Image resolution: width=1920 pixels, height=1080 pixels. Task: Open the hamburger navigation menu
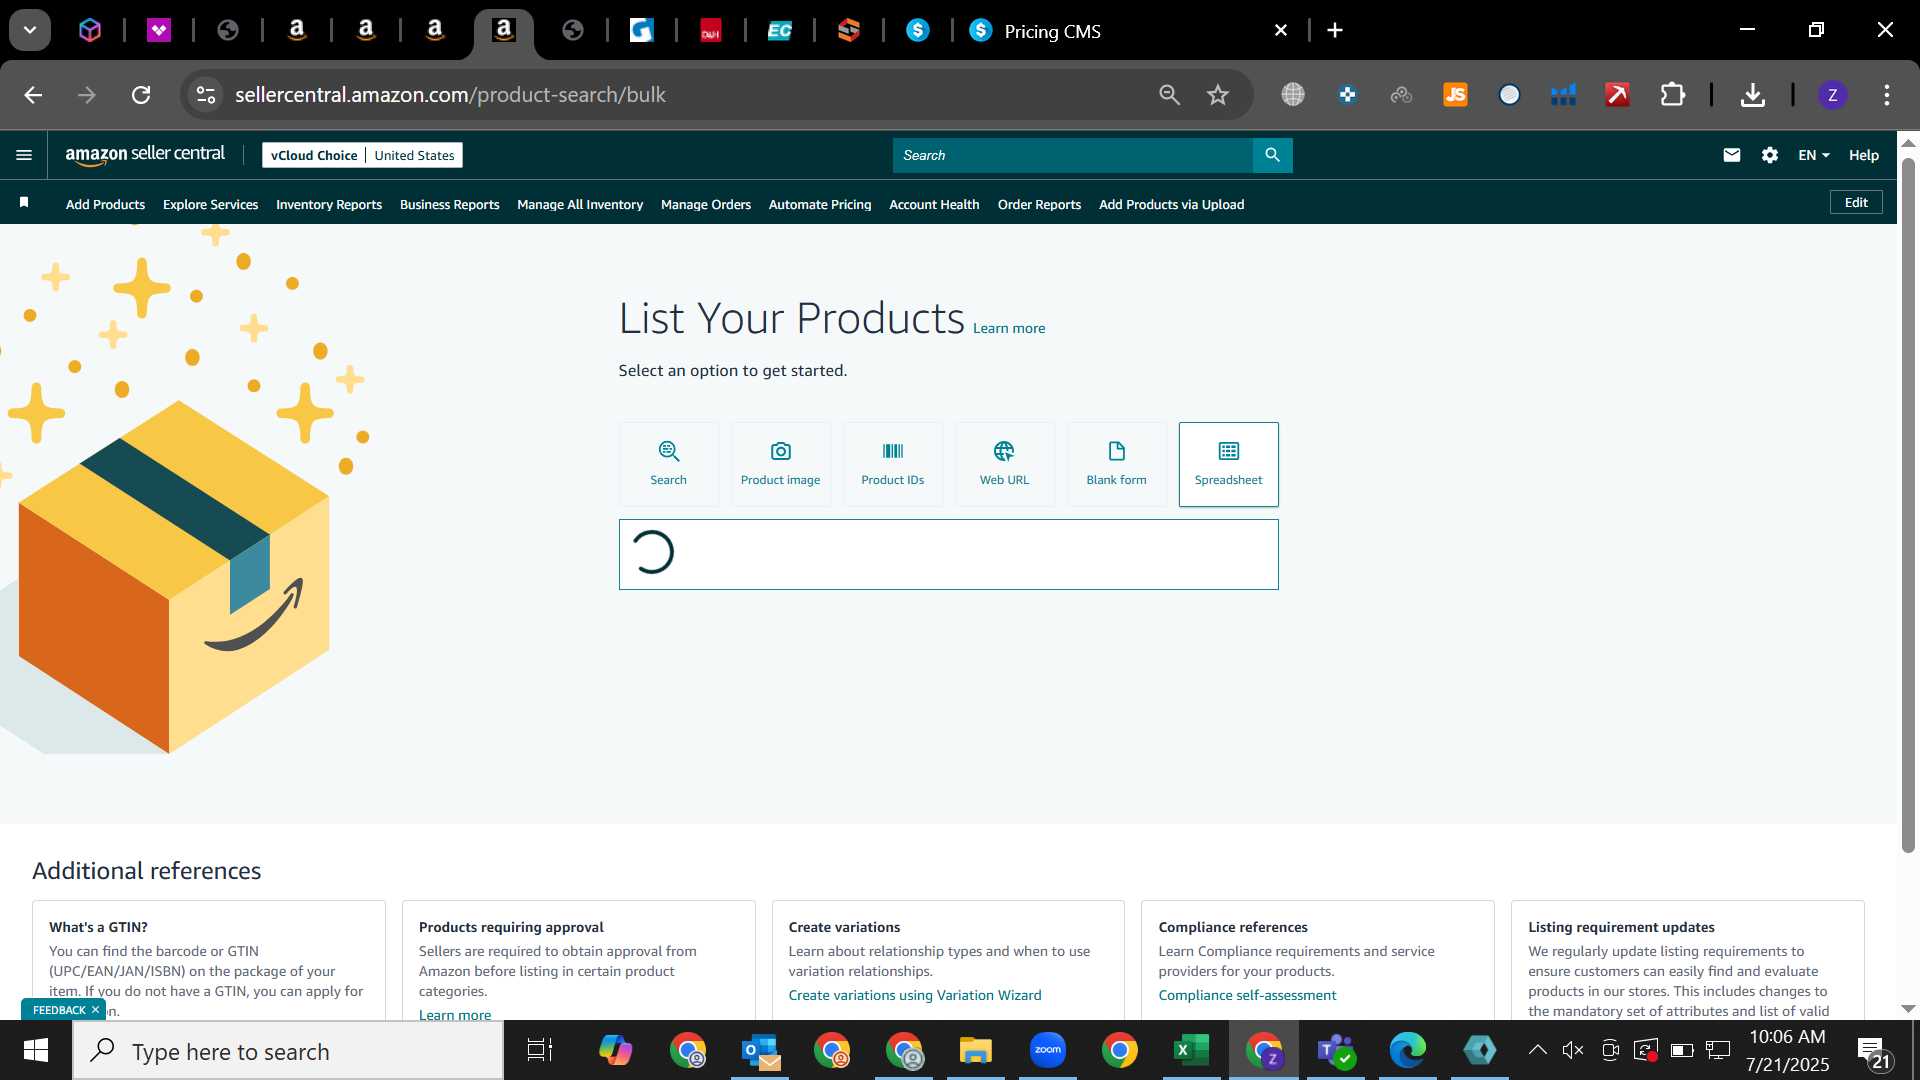[x=24, y=155]
